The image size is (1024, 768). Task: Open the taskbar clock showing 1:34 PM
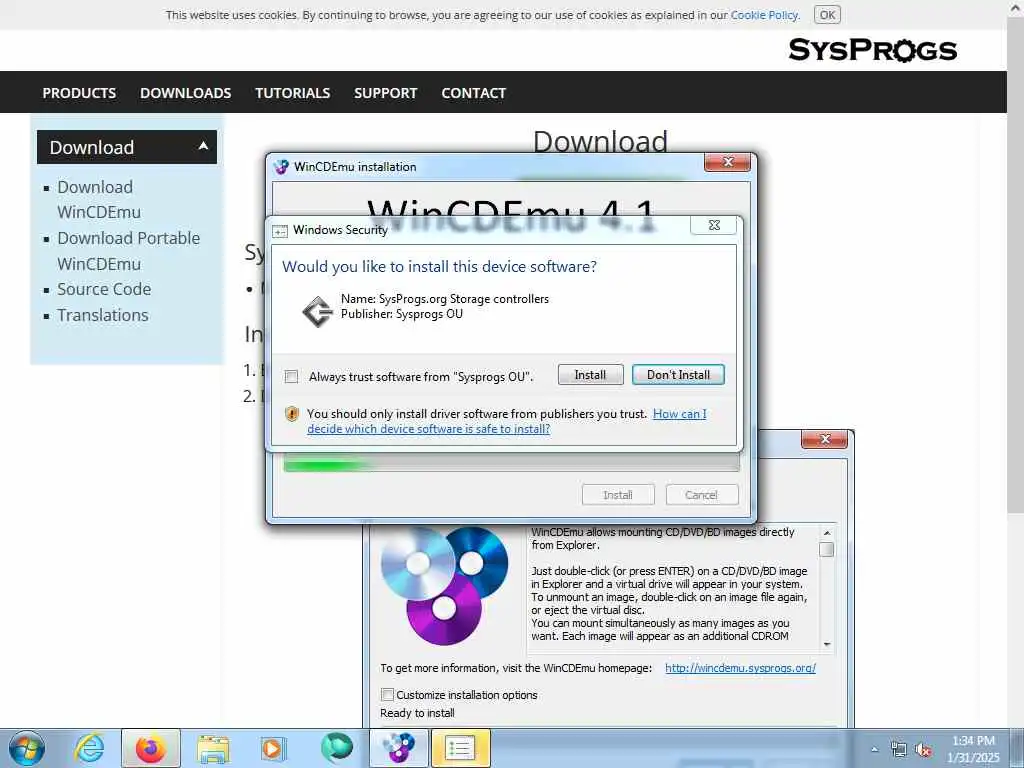click(973, 749)
